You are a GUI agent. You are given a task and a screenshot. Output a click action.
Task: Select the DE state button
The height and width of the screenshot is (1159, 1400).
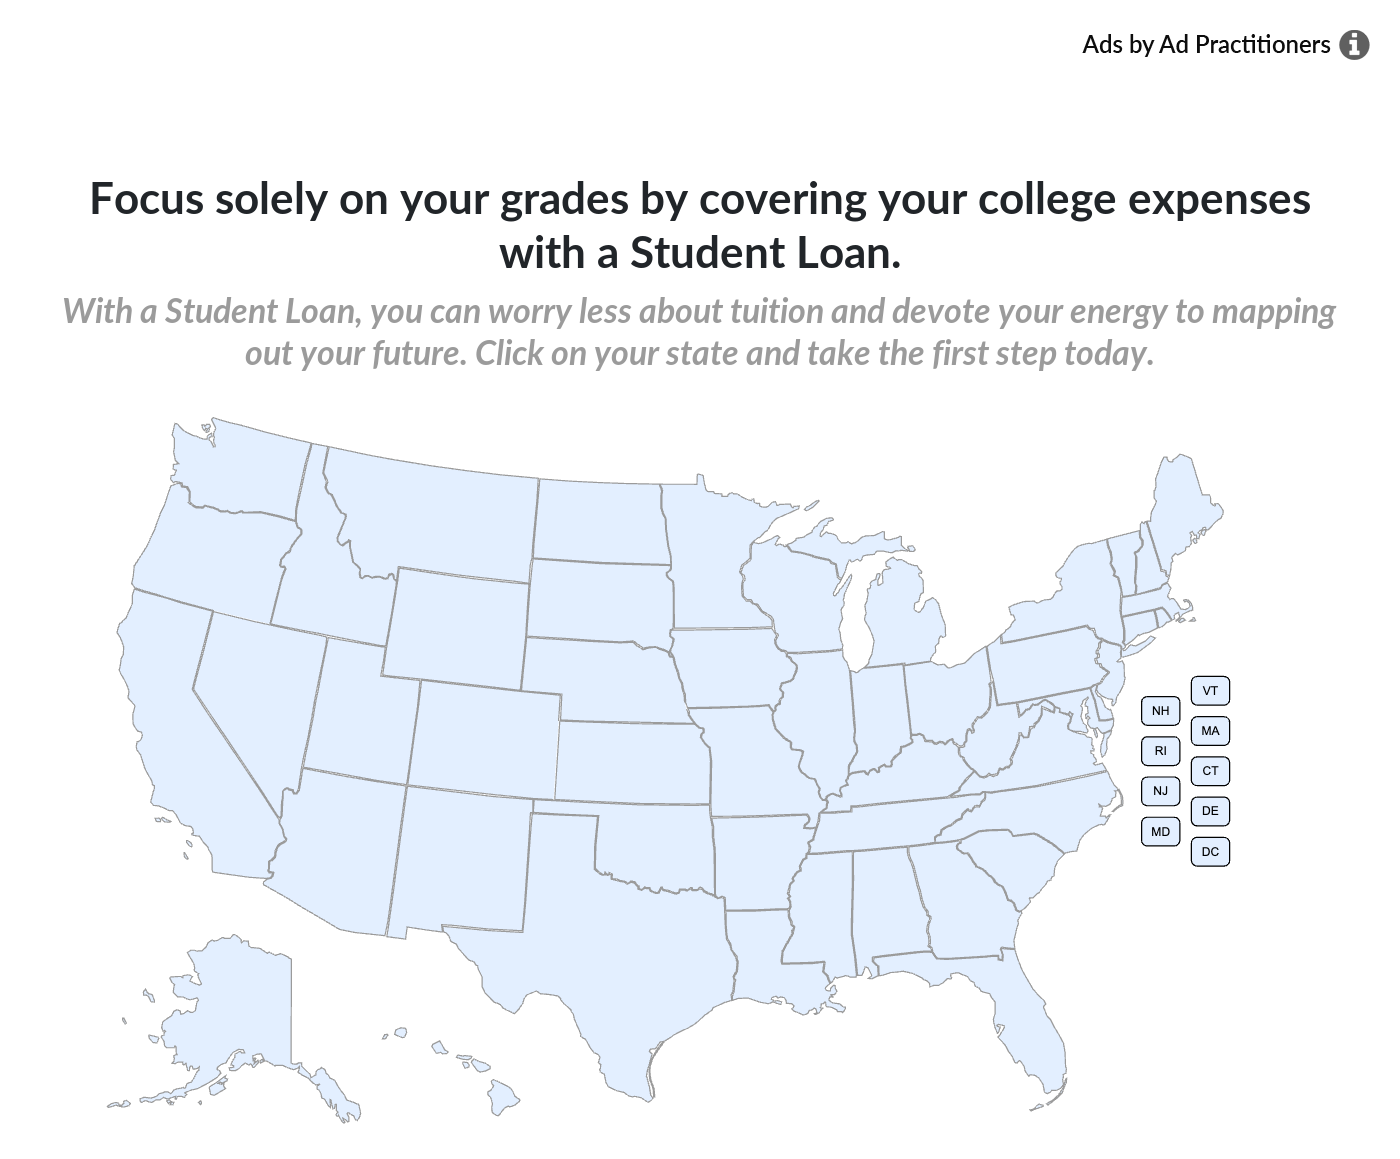coord(1211,811)
